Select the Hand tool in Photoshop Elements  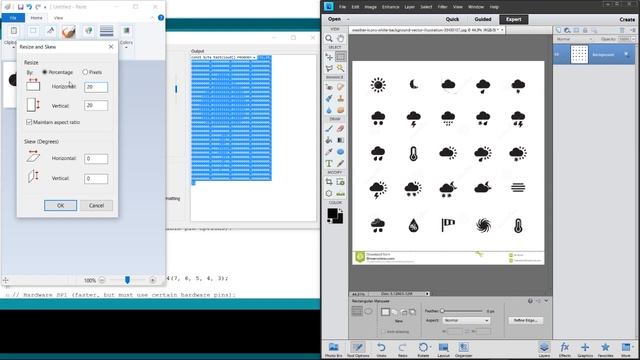tap(340, 38)
